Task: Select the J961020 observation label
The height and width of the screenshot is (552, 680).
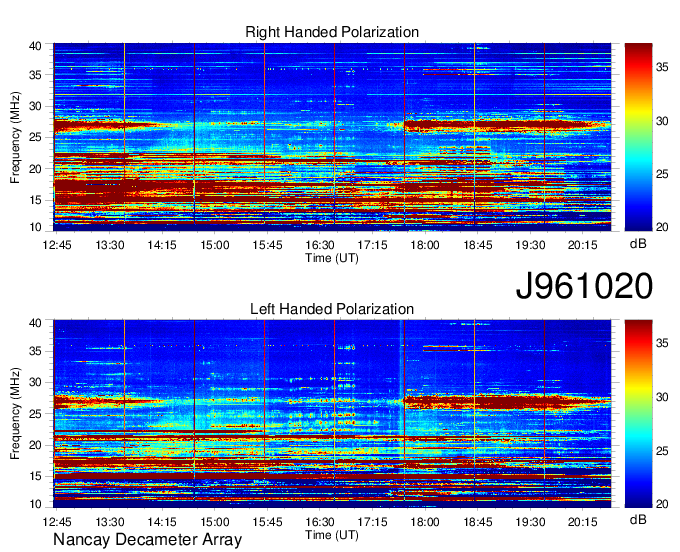Action: point(584,286)
